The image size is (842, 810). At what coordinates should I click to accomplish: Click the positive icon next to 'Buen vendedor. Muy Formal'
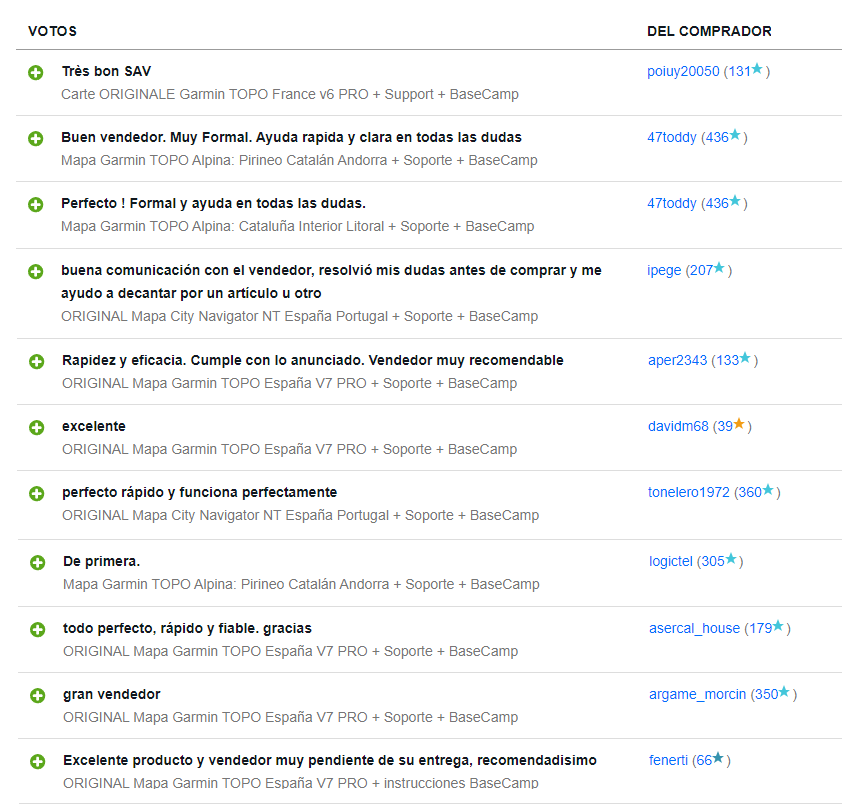35,139
